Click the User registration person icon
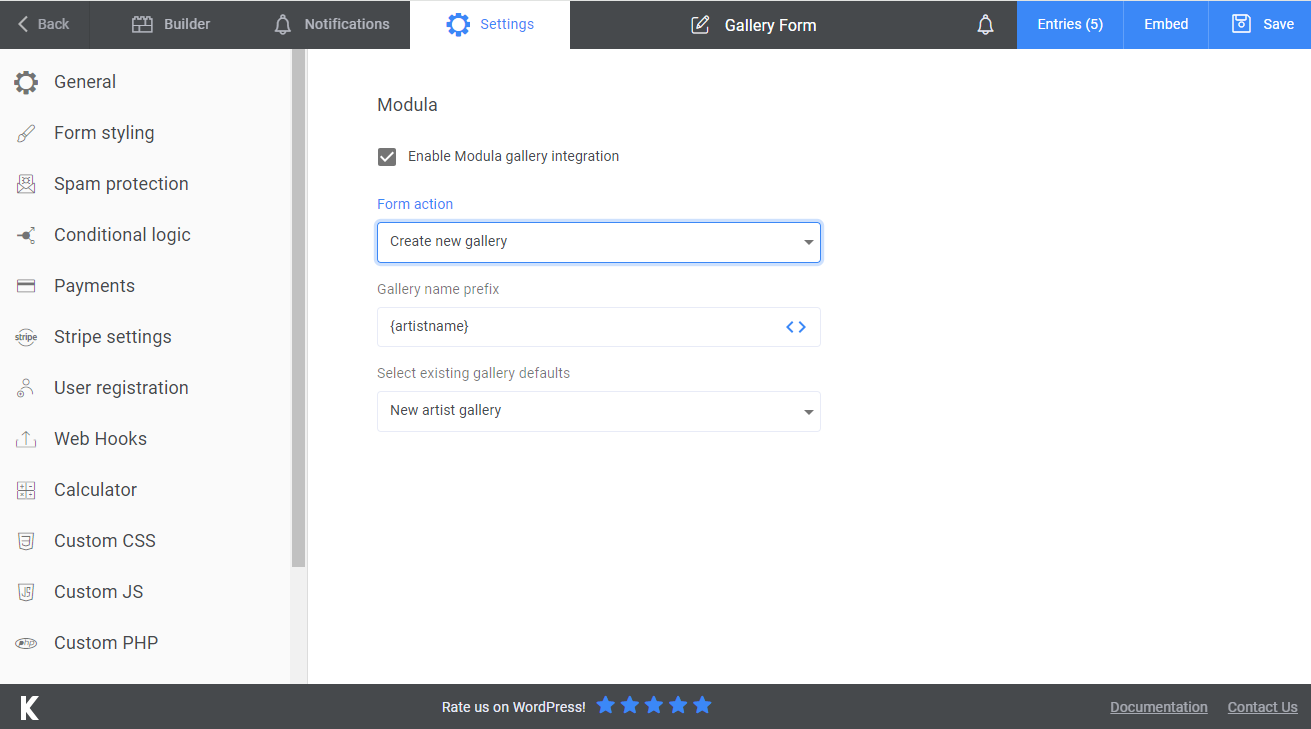This screenshot has width=1311, height=729. click(26, 388)
